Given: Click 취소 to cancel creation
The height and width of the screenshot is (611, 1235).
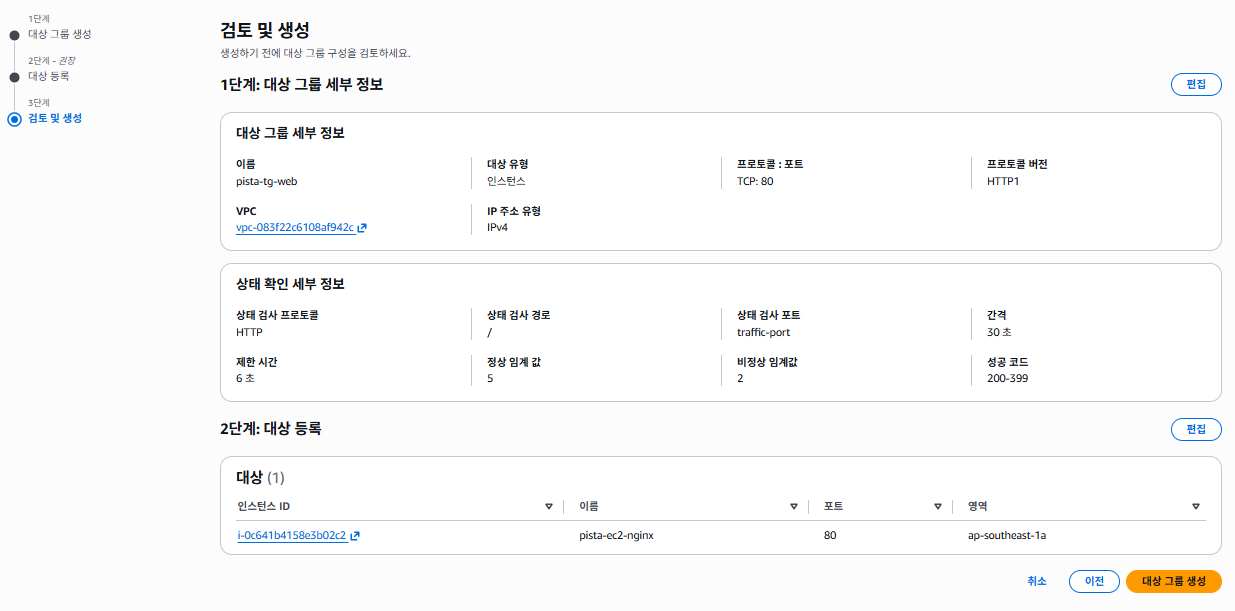Looking at the screenshot, I should [1037, 581].
